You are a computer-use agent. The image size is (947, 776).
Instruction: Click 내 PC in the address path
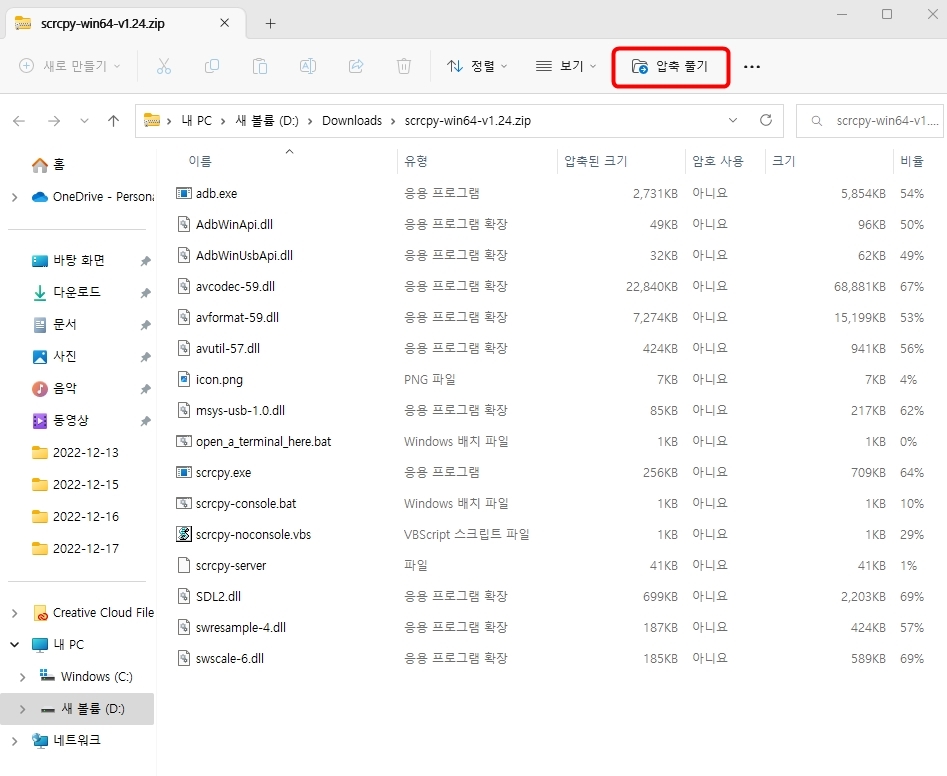[197, 120]
